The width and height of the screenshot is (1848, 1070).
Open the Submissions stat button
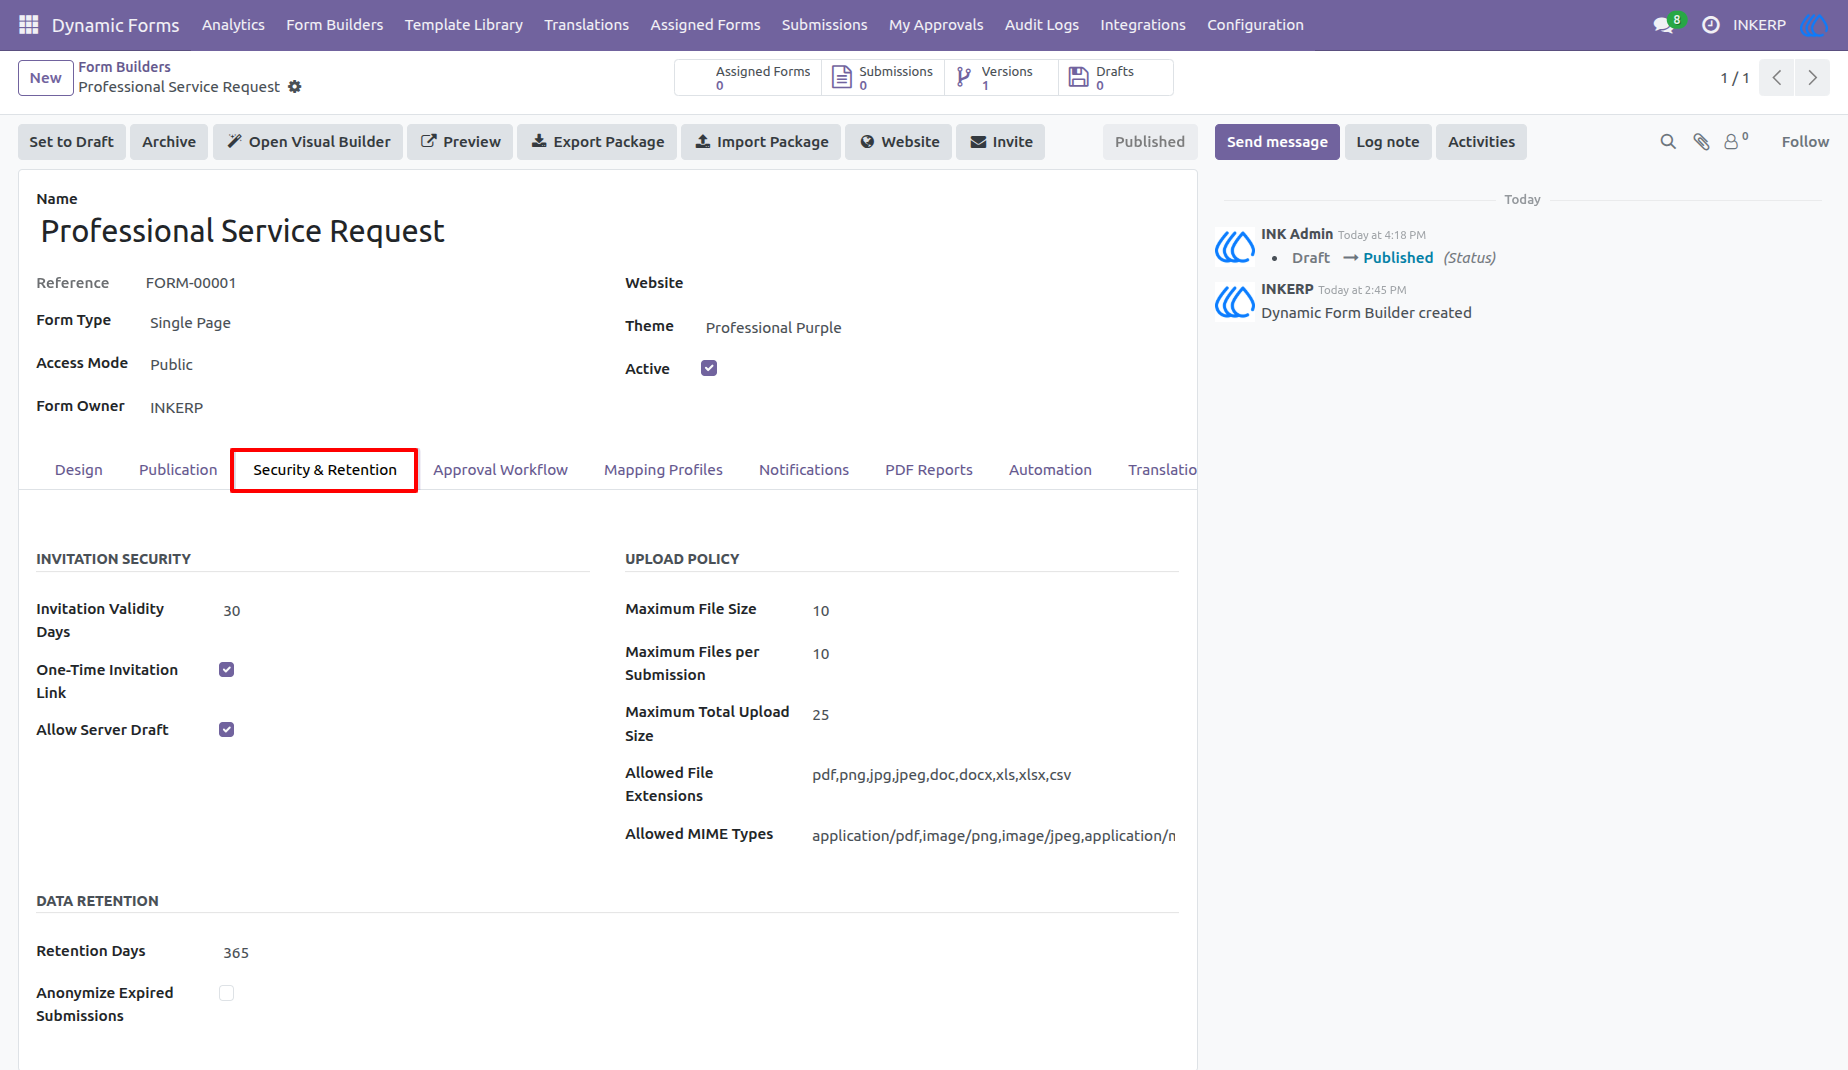pos(884,78)
